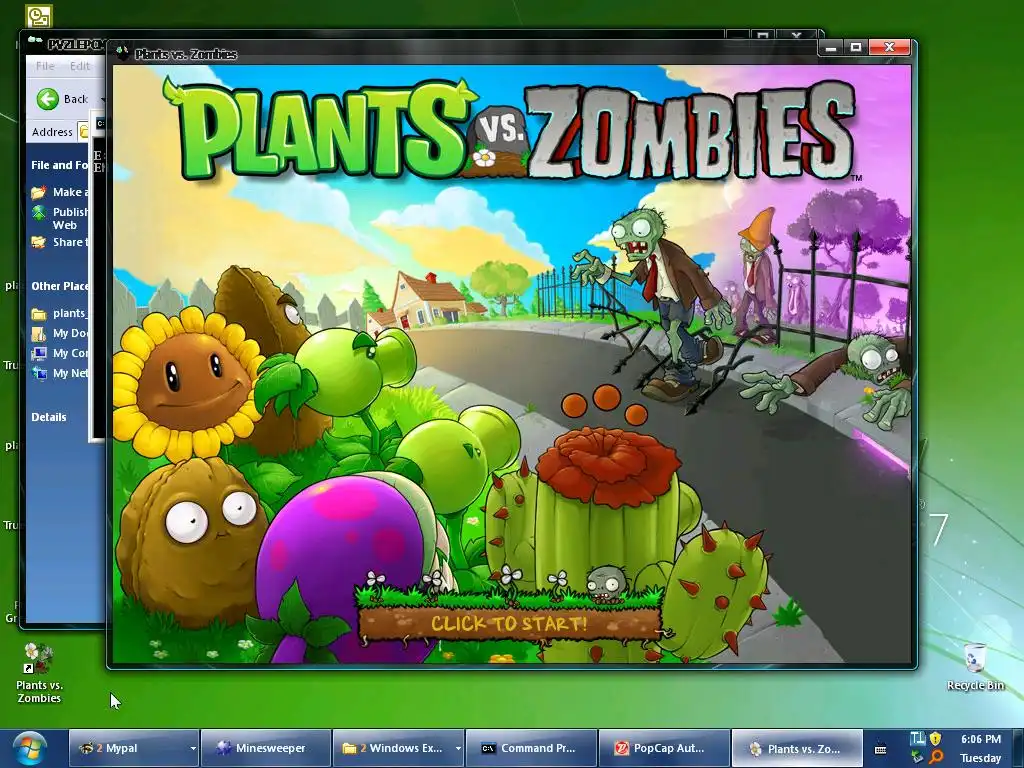
Task: Select the Plants vs. Zombies desktop shortcut
Action: click(x=39, y=673)
